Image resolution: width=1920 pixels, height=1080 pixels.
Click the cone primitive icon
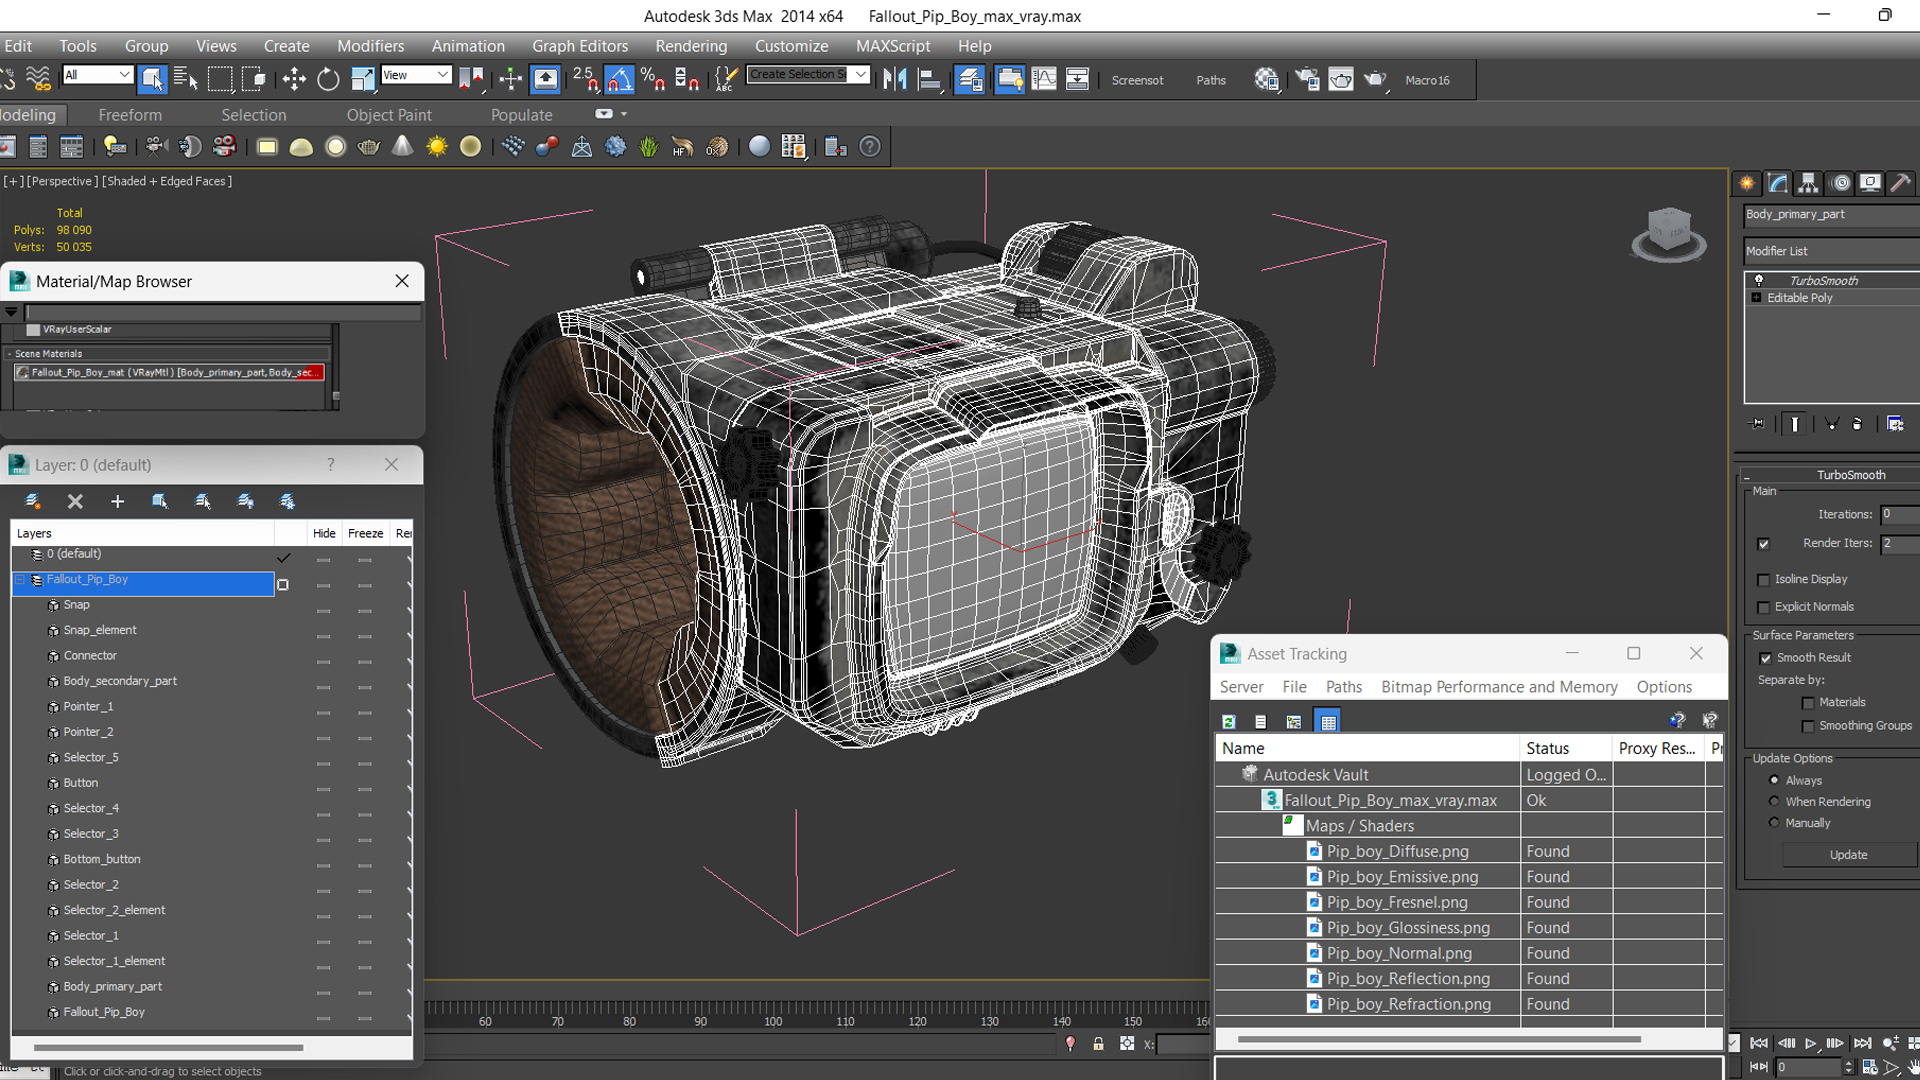[x=402, y=147]
